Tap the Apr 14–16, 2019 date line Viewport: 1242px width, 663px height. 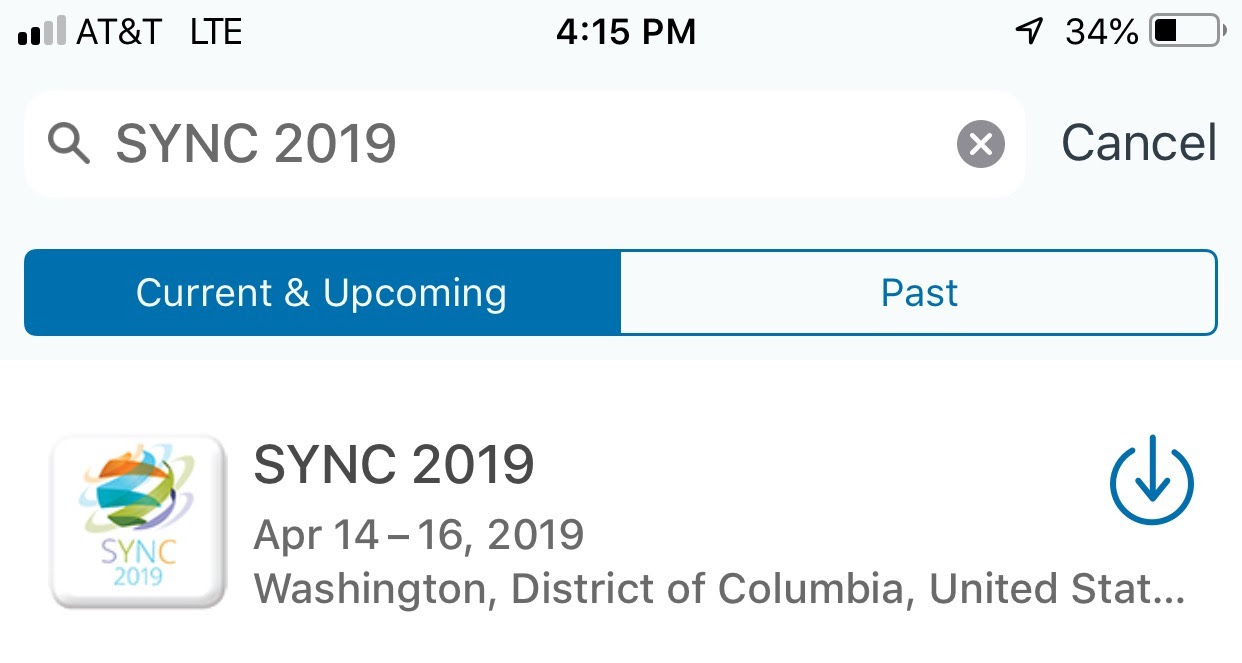[419, 535]
